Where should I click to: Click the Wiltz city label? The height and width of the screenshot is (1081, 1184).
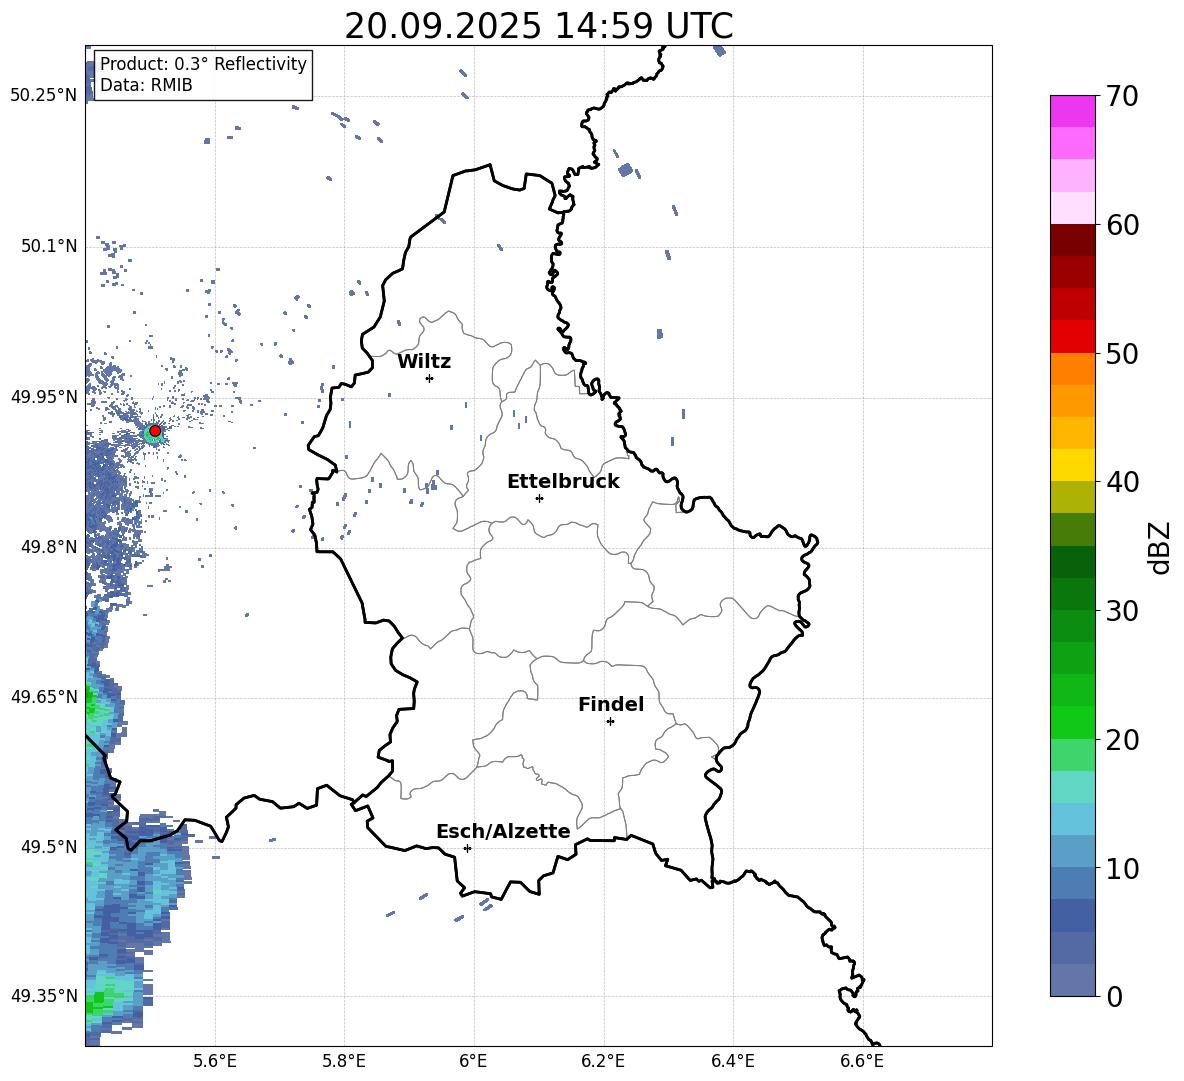(x=424, y=362)
